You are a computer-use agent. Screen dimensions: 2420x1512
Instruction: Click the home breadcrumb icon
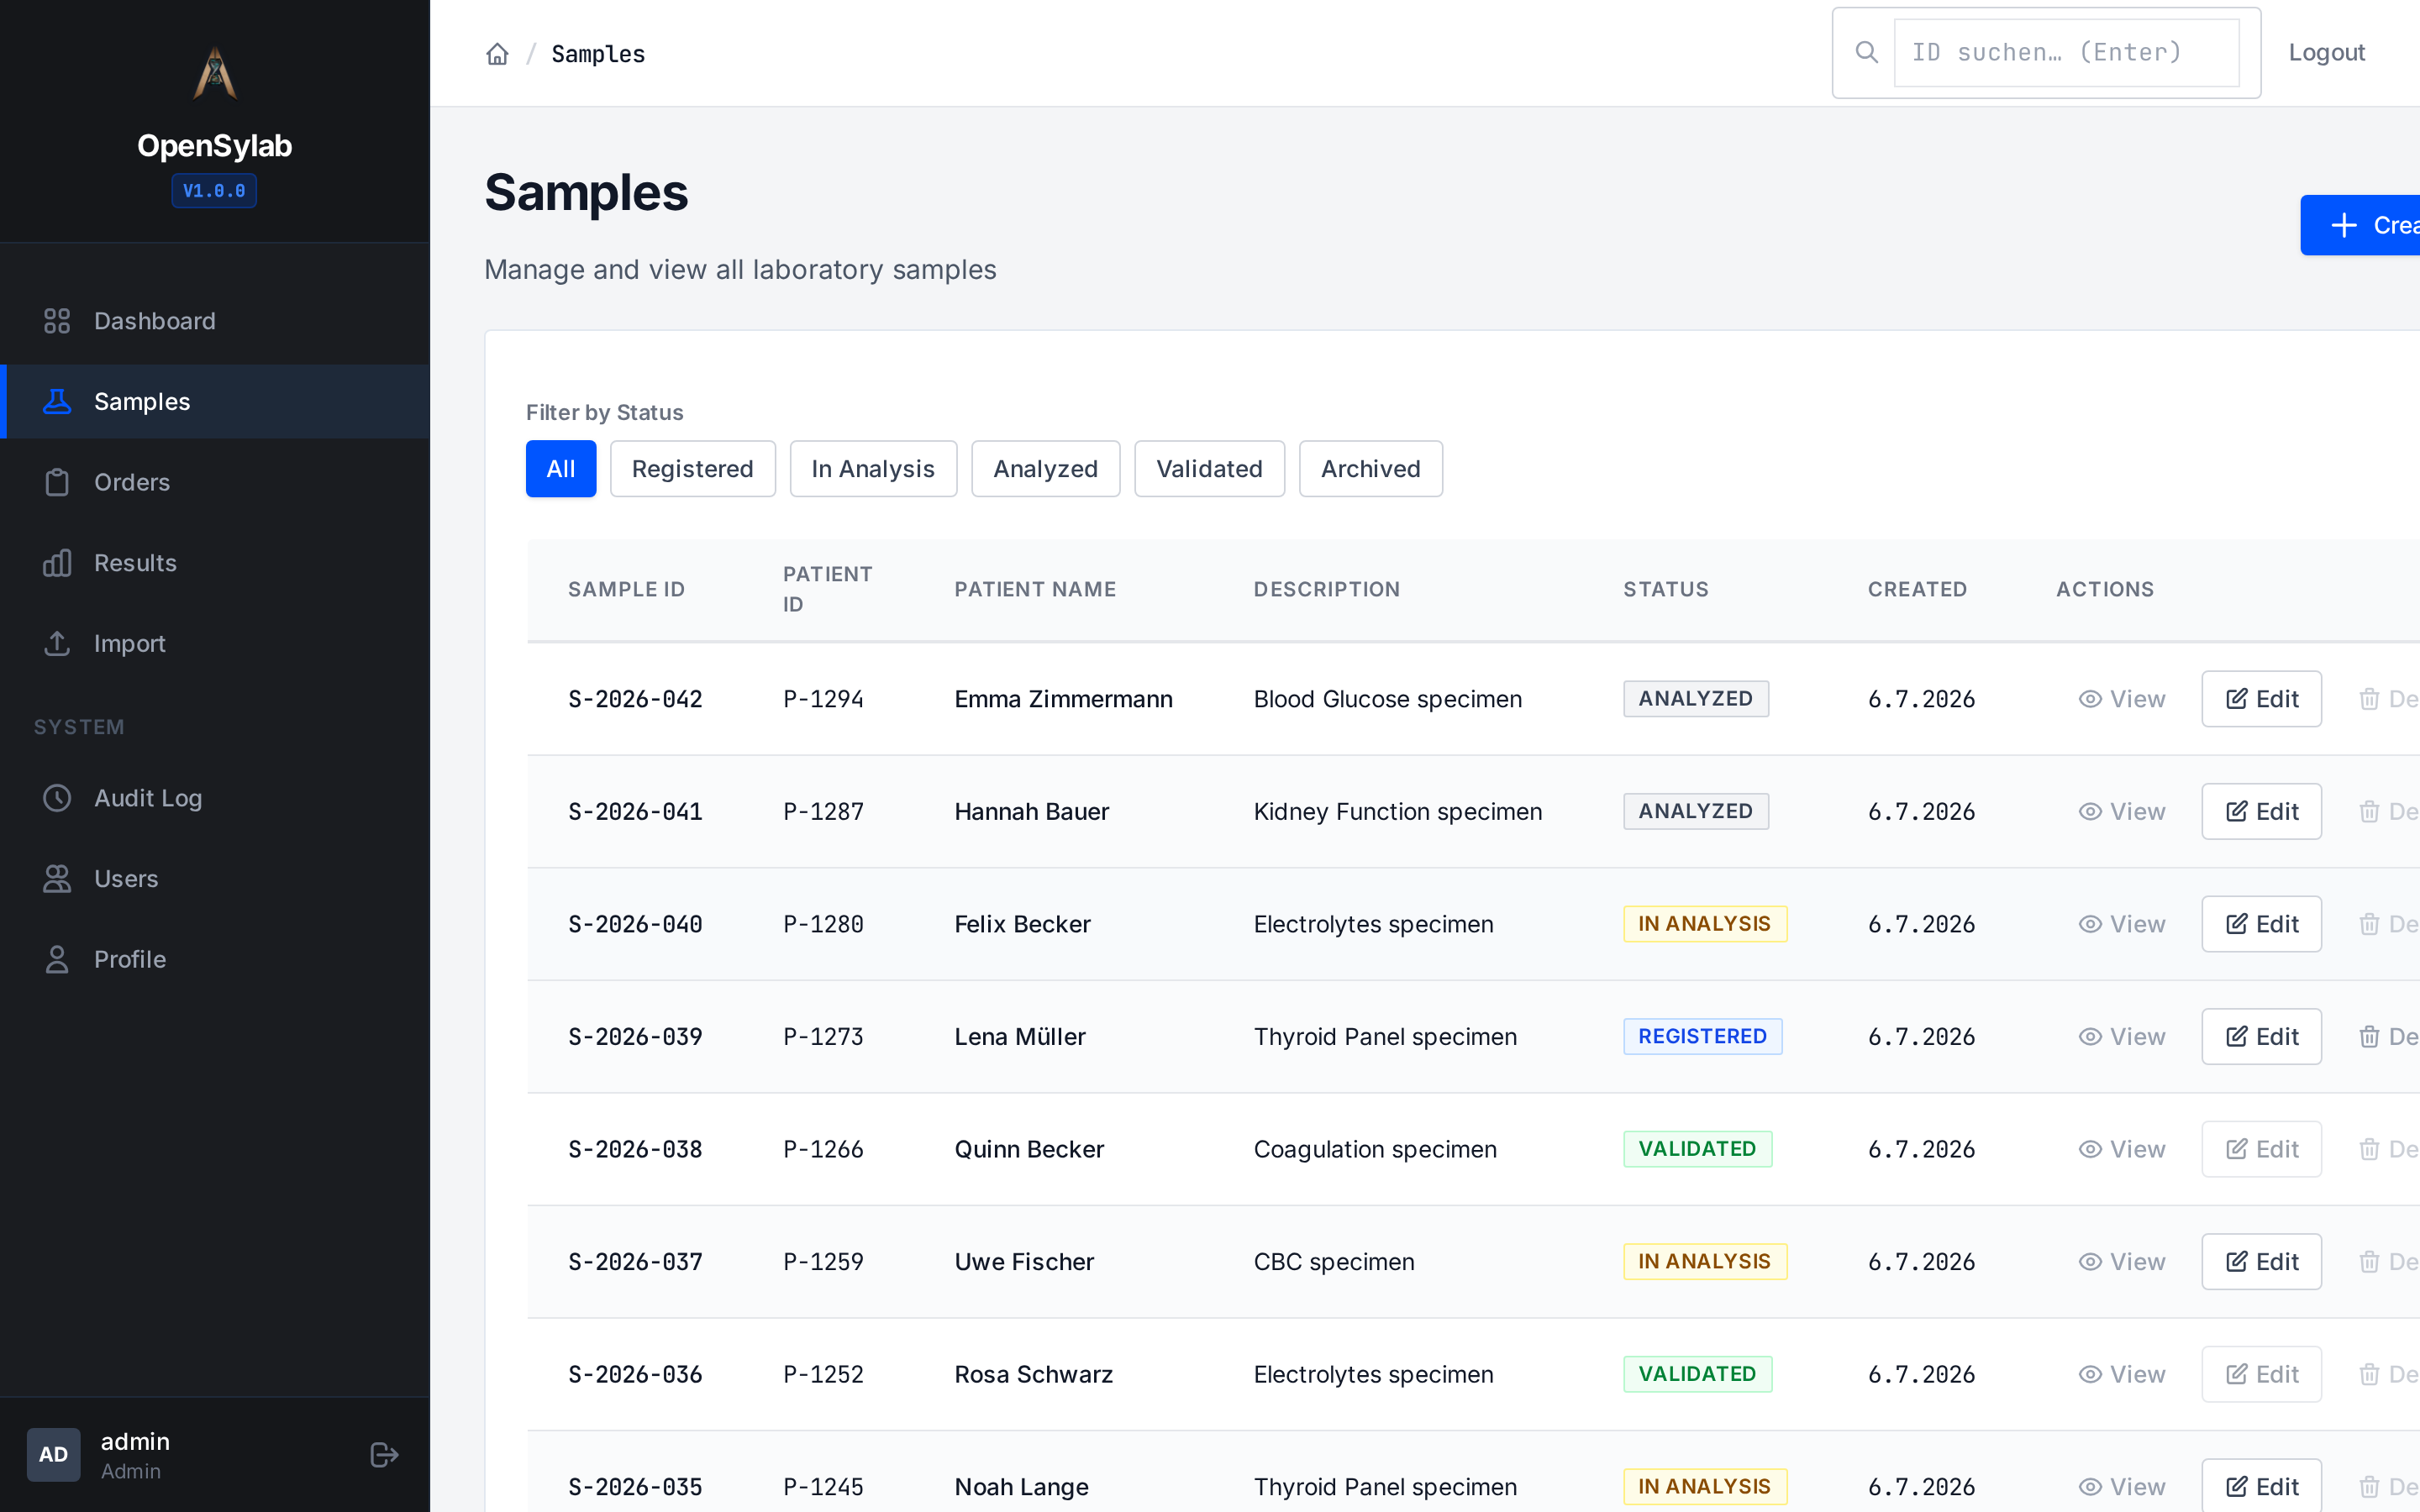497,54
